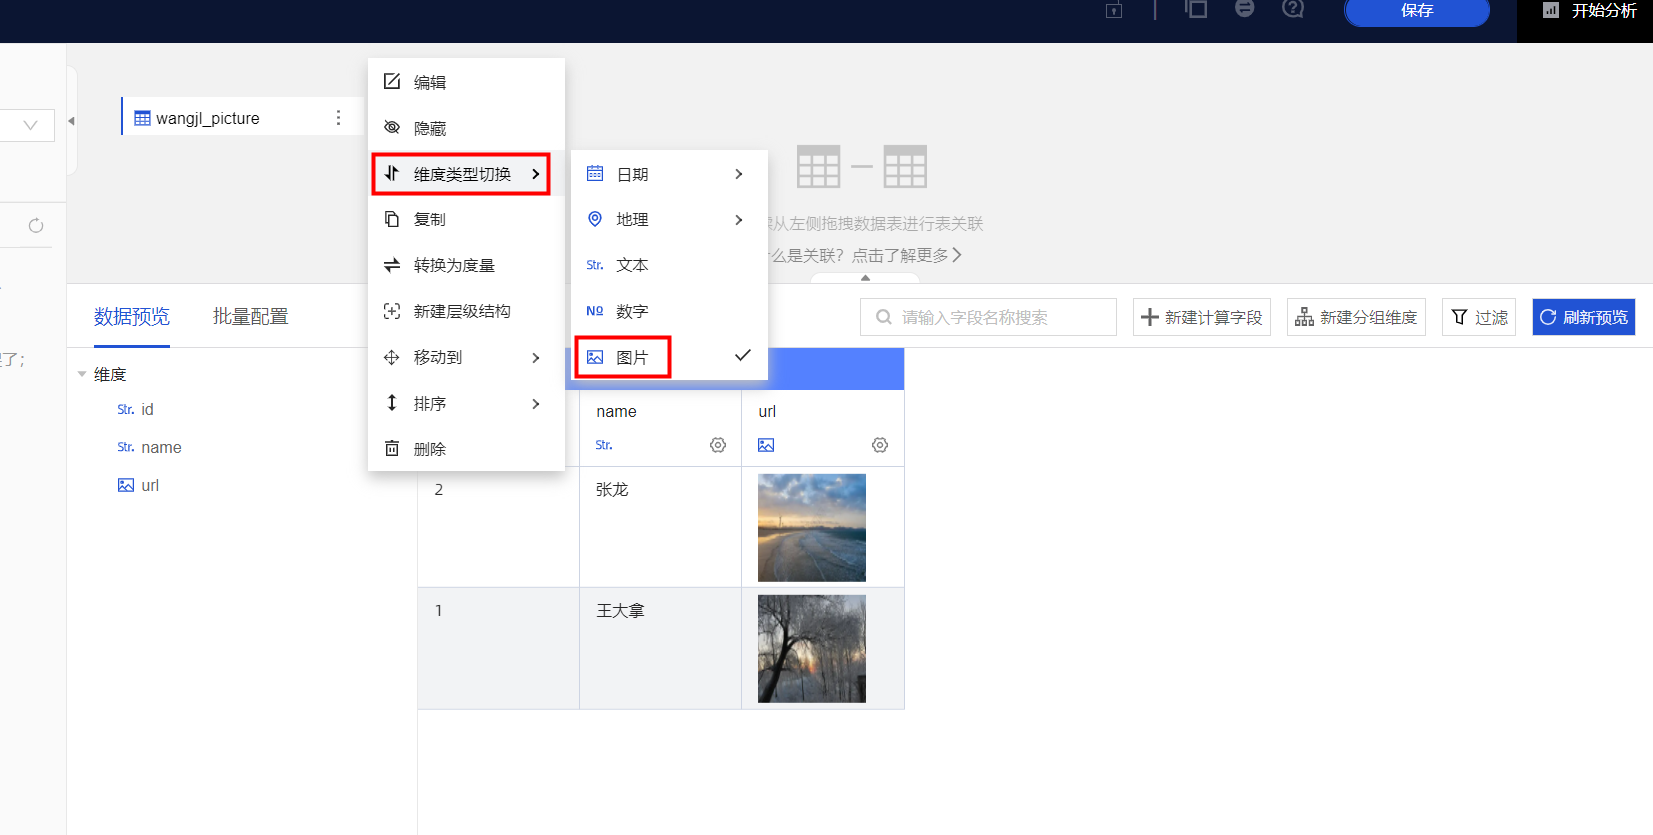Click the beach sunset thumbnail in row 2
The height and width of the screenshot is (835, 1653).
click(811, 527)
